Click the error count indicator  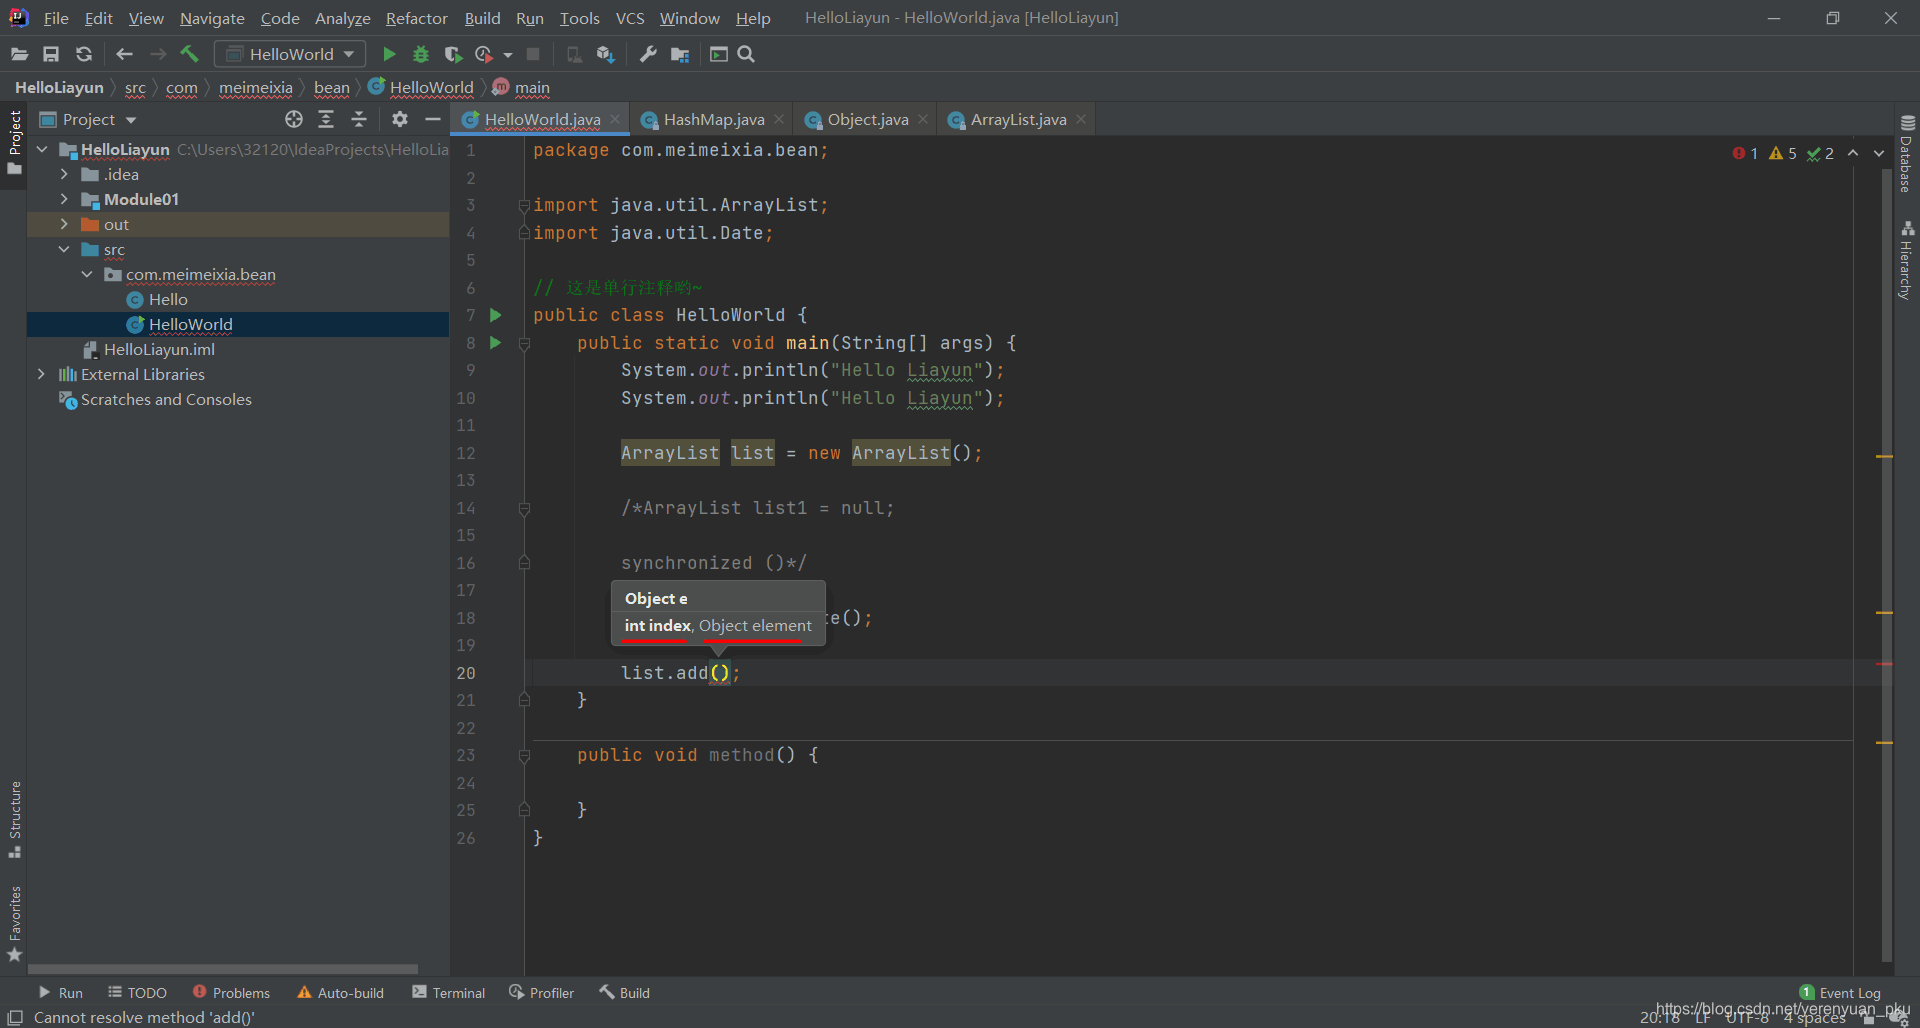[1745, 153]
